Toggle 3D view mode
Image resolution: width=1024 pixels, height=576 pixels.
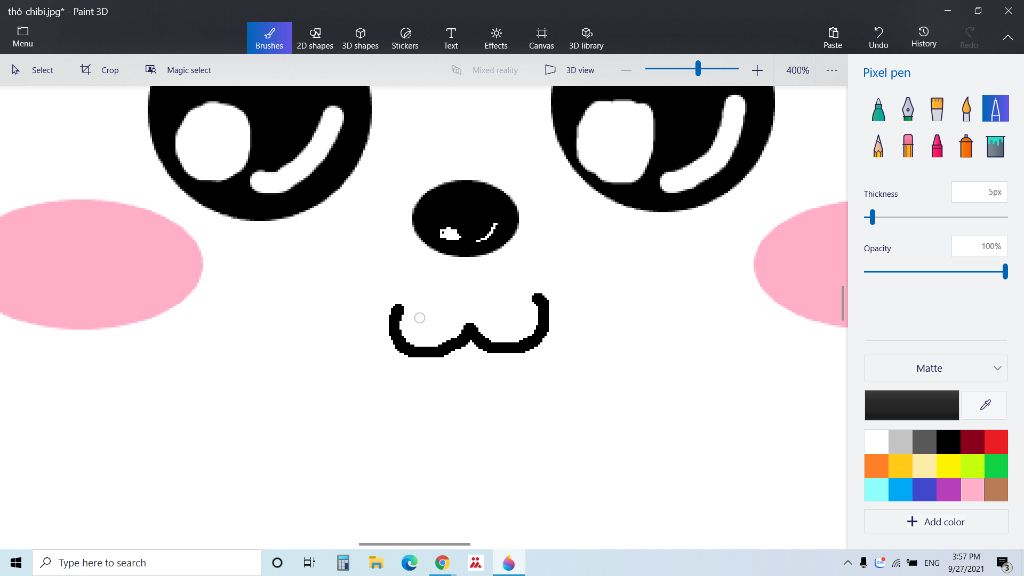(x=569, y=70)
